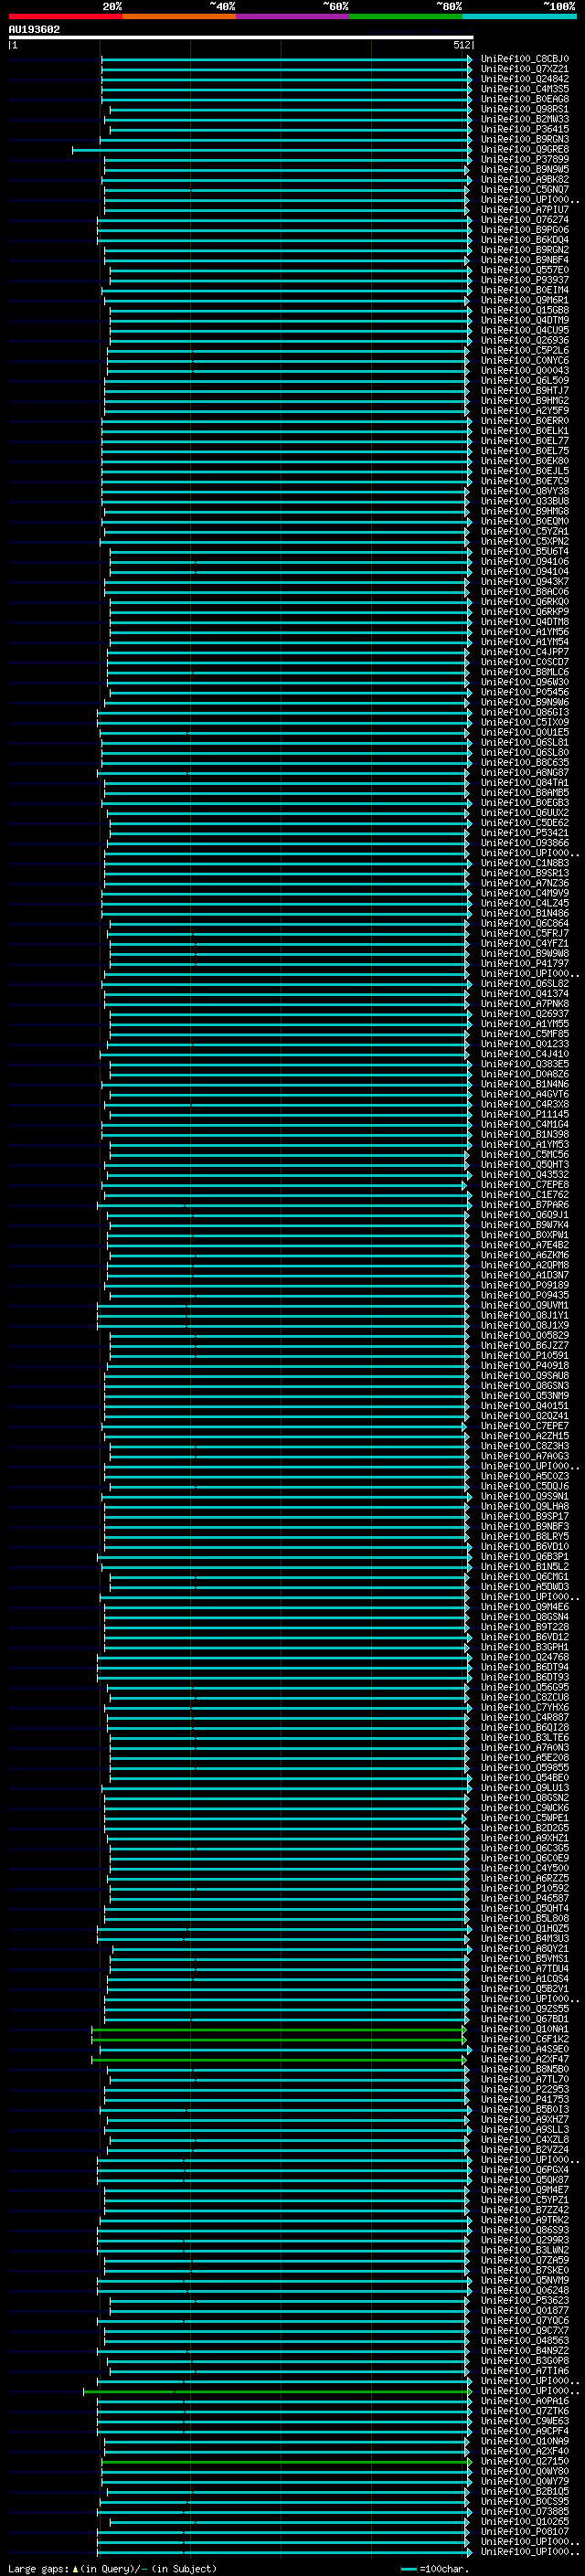The width and height of the screenshot is (585, 2576).
Task: Select the UniRef100_Q26936 label
Action: pos(524,340)
